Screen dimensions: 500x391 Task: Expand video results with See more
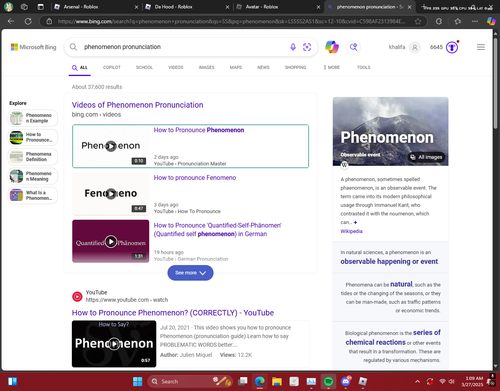[190, 273]
